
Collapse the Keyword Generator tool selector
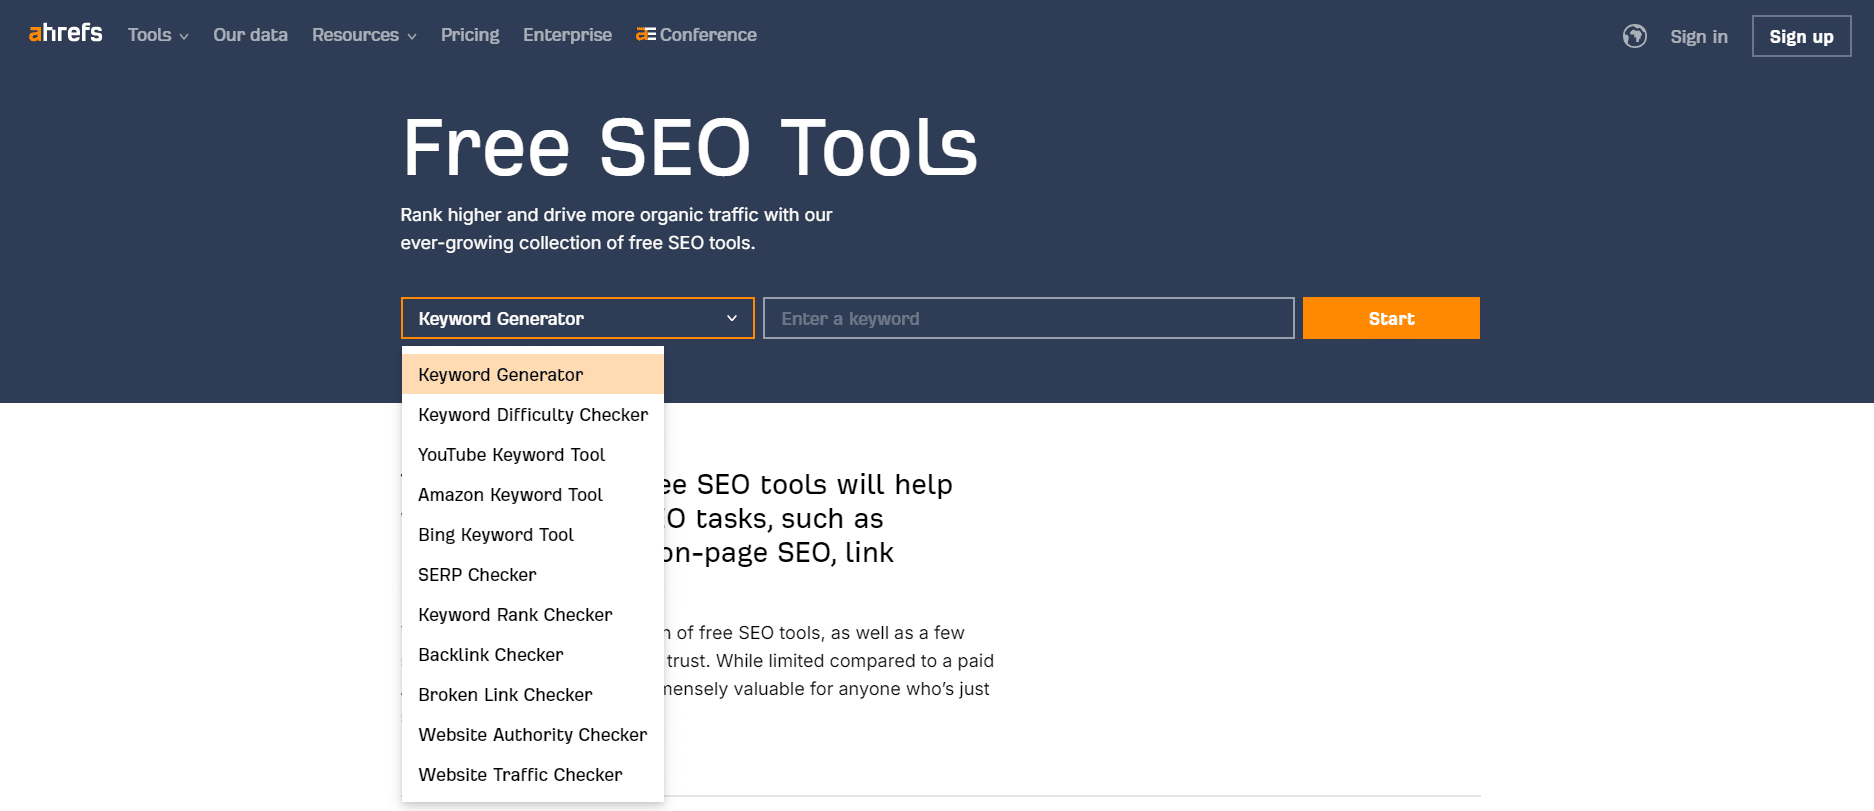577,318
